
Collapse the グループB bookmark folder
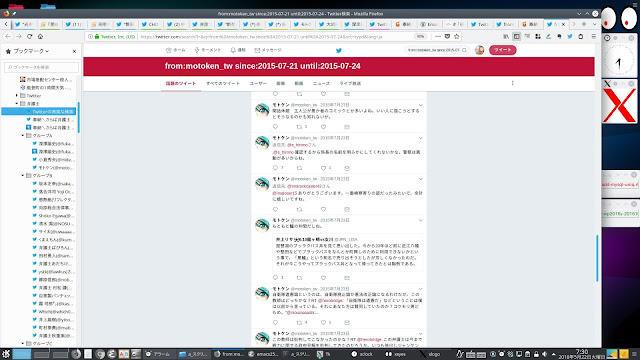[22, 176]
